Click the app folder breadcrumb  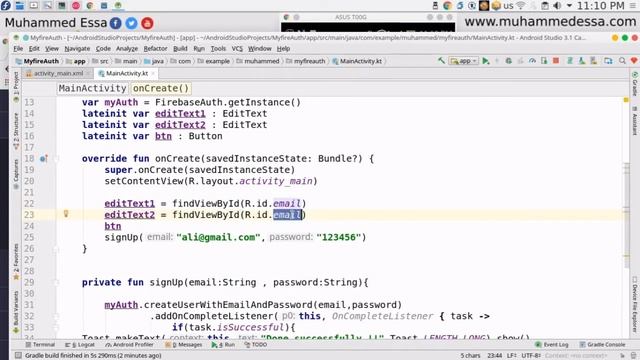click(76, 61)
